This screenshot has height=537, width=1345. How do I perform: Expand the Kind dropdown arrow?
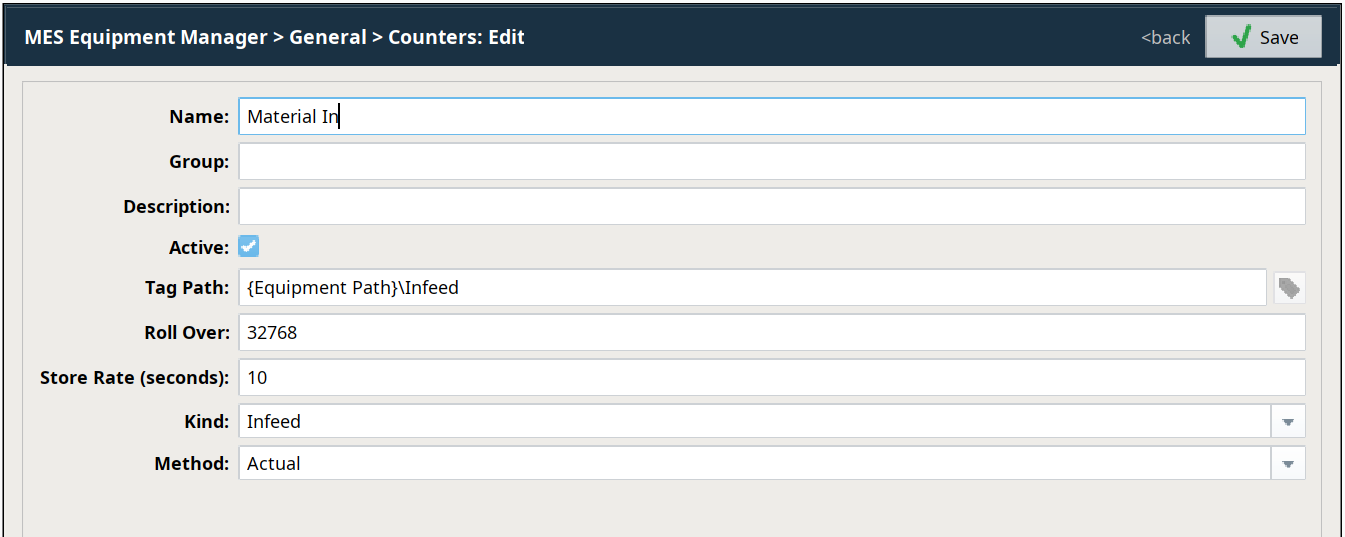coord(1288,422)
